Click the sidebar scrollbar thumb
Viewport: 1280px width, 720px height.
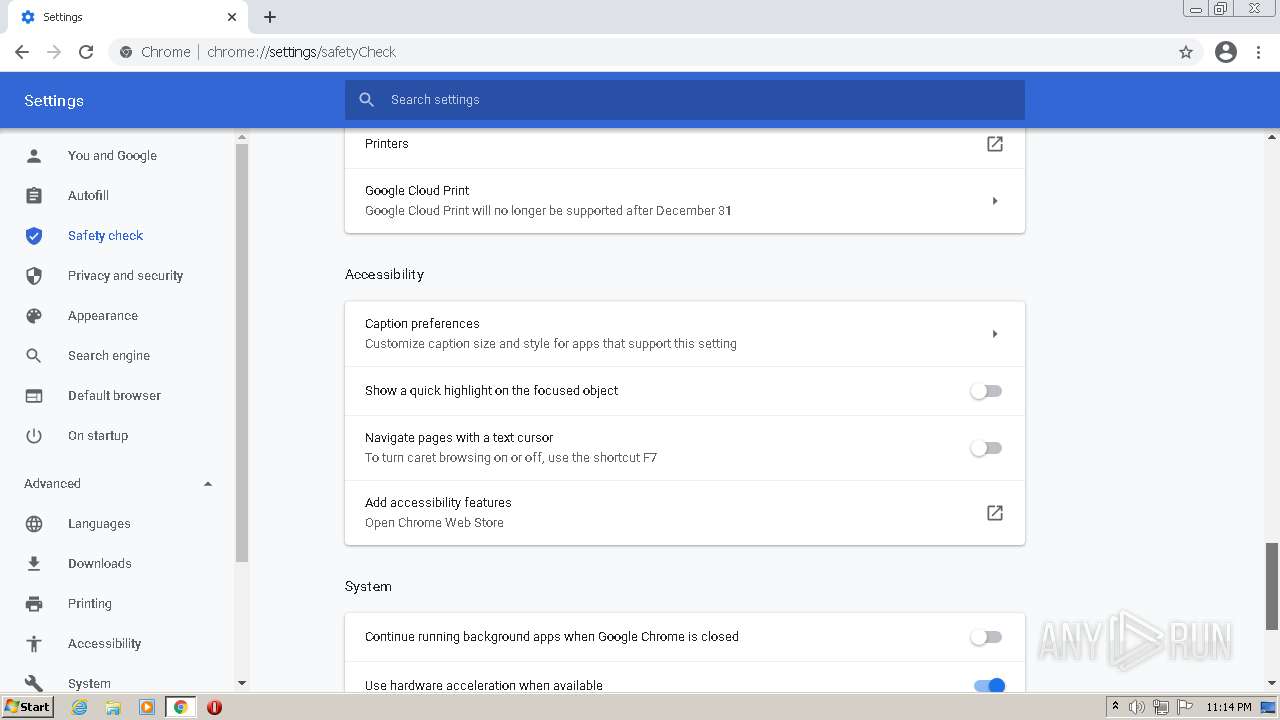tap(241, 352)
